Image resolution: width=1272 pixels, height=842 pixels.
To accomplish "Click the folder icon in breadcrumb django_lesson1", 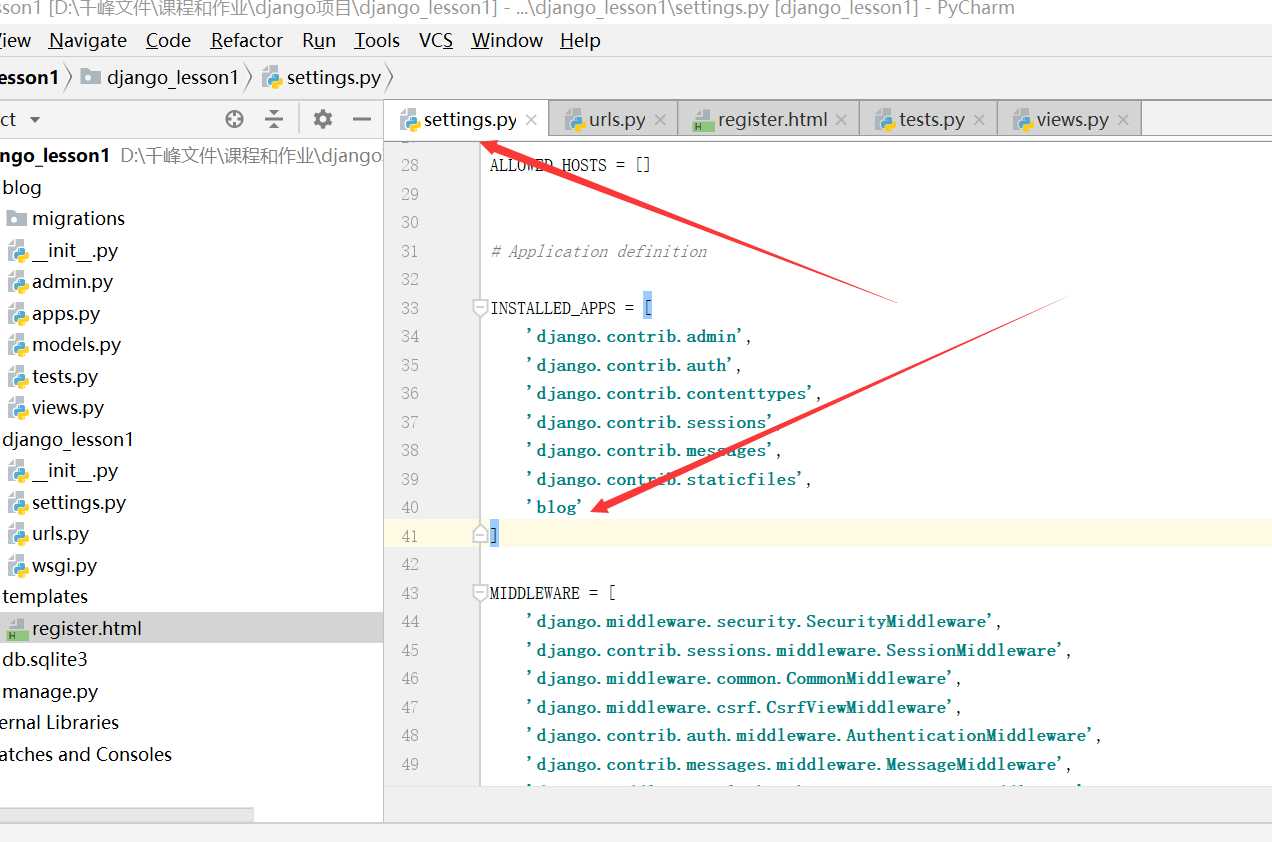I will click(91, 77).
